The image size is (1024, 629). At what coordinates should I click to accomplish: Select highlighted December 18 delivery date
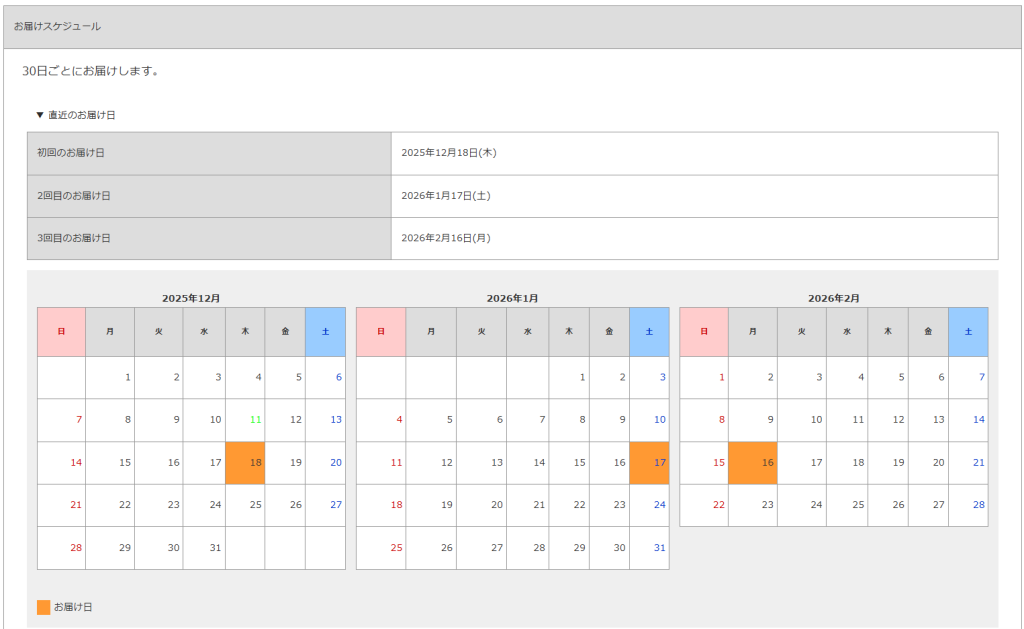pos(245,463)
